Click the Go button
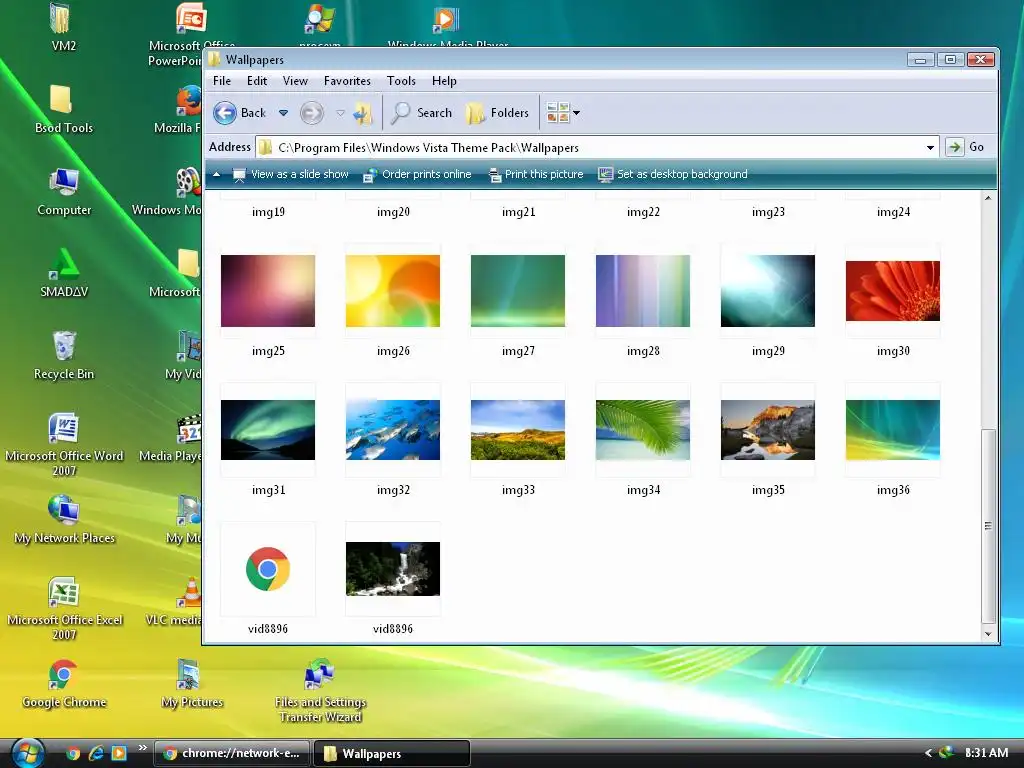Viewport: 1024px width, 768px height. 965,147
